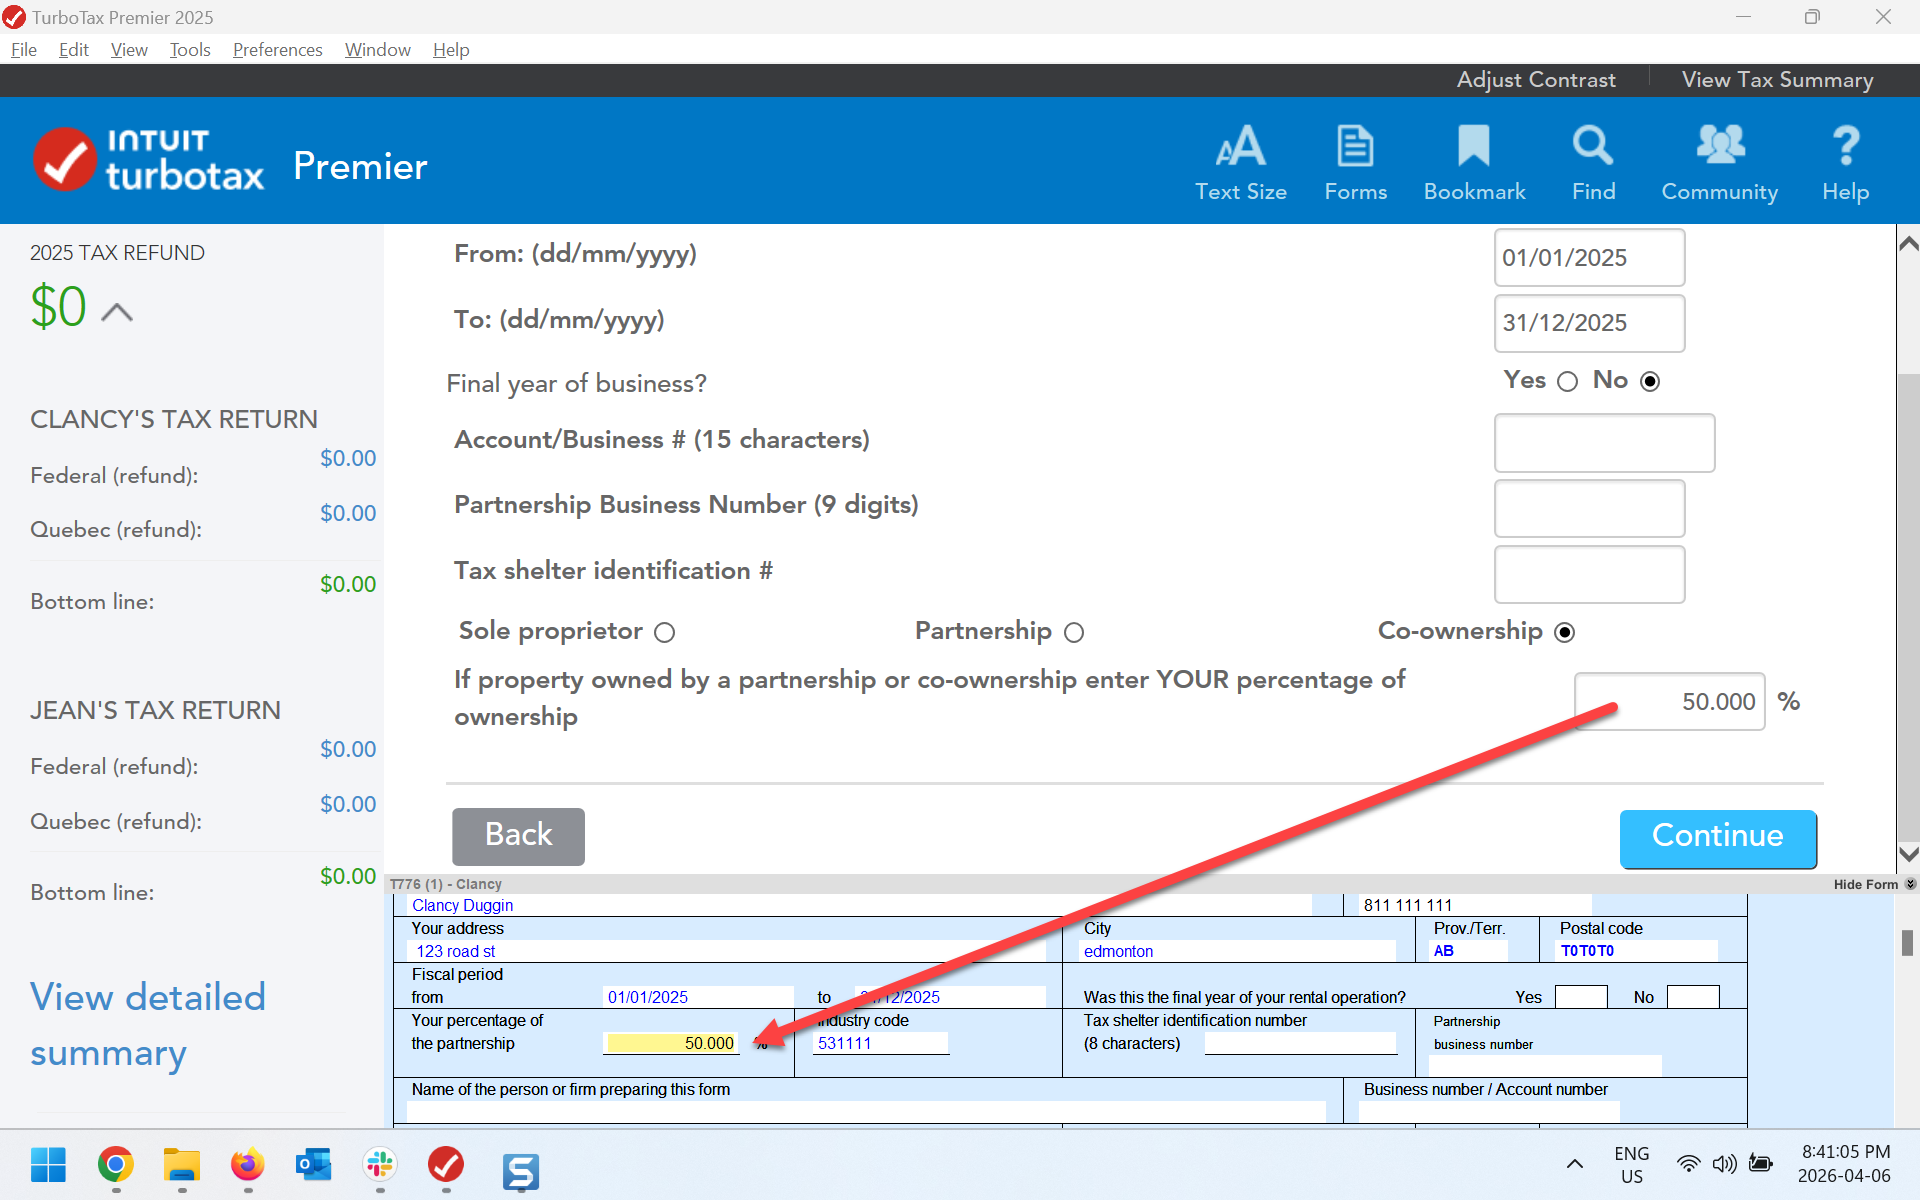Screen dimensions: 1920x1200
Task: Choose the Partnership radio option
Action: coord(1074,632)
